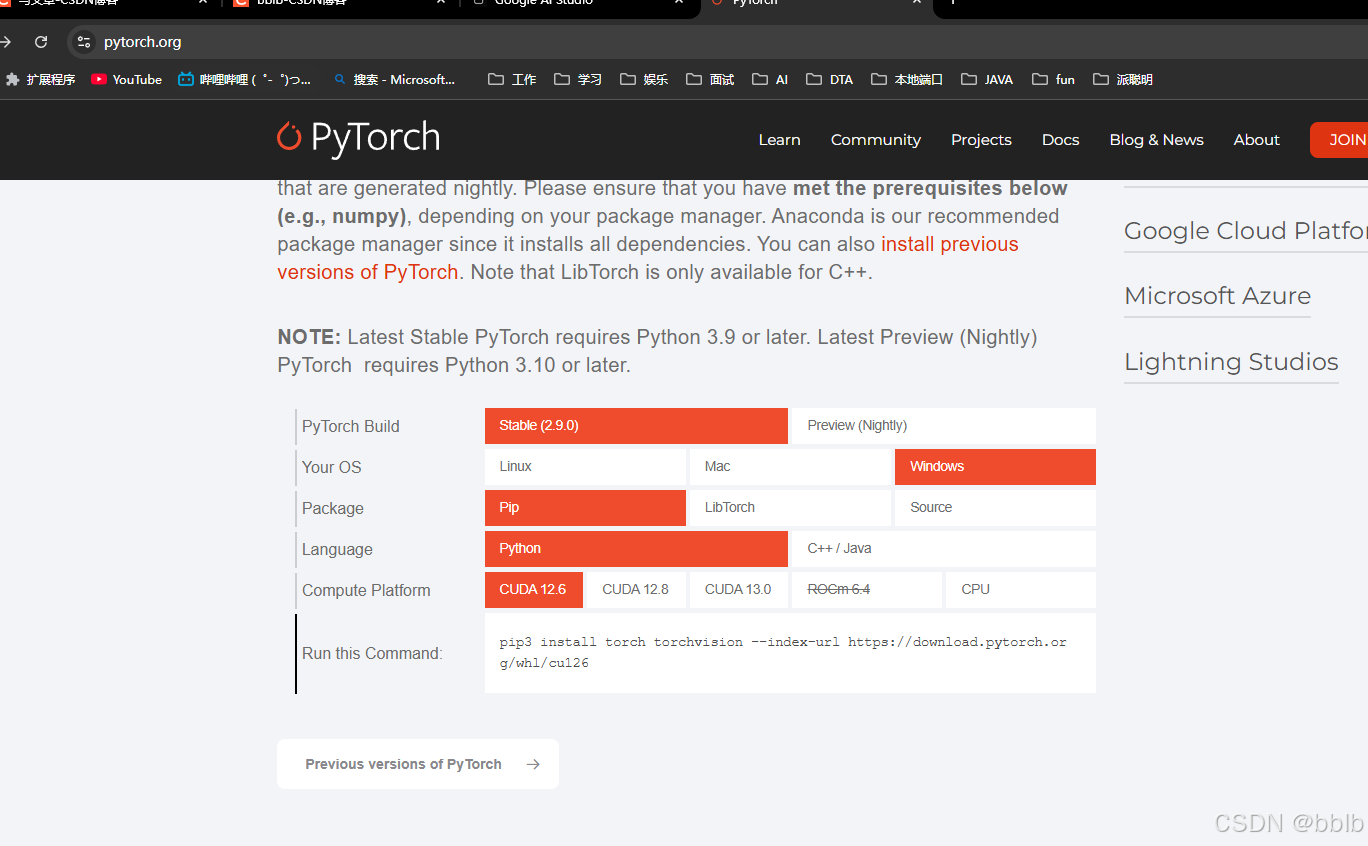This screenshot has height=846, width=1368.
Task: Click the pip3 install command text
Action: [x=783, y=652]
